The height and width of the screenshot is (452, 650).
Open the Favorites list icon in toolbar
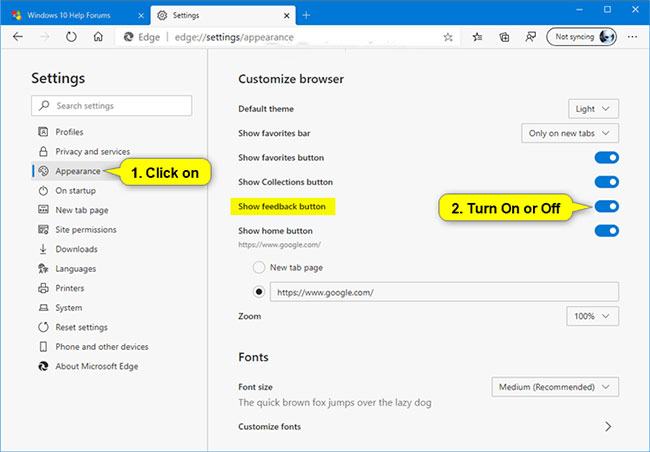pos(477,37)
